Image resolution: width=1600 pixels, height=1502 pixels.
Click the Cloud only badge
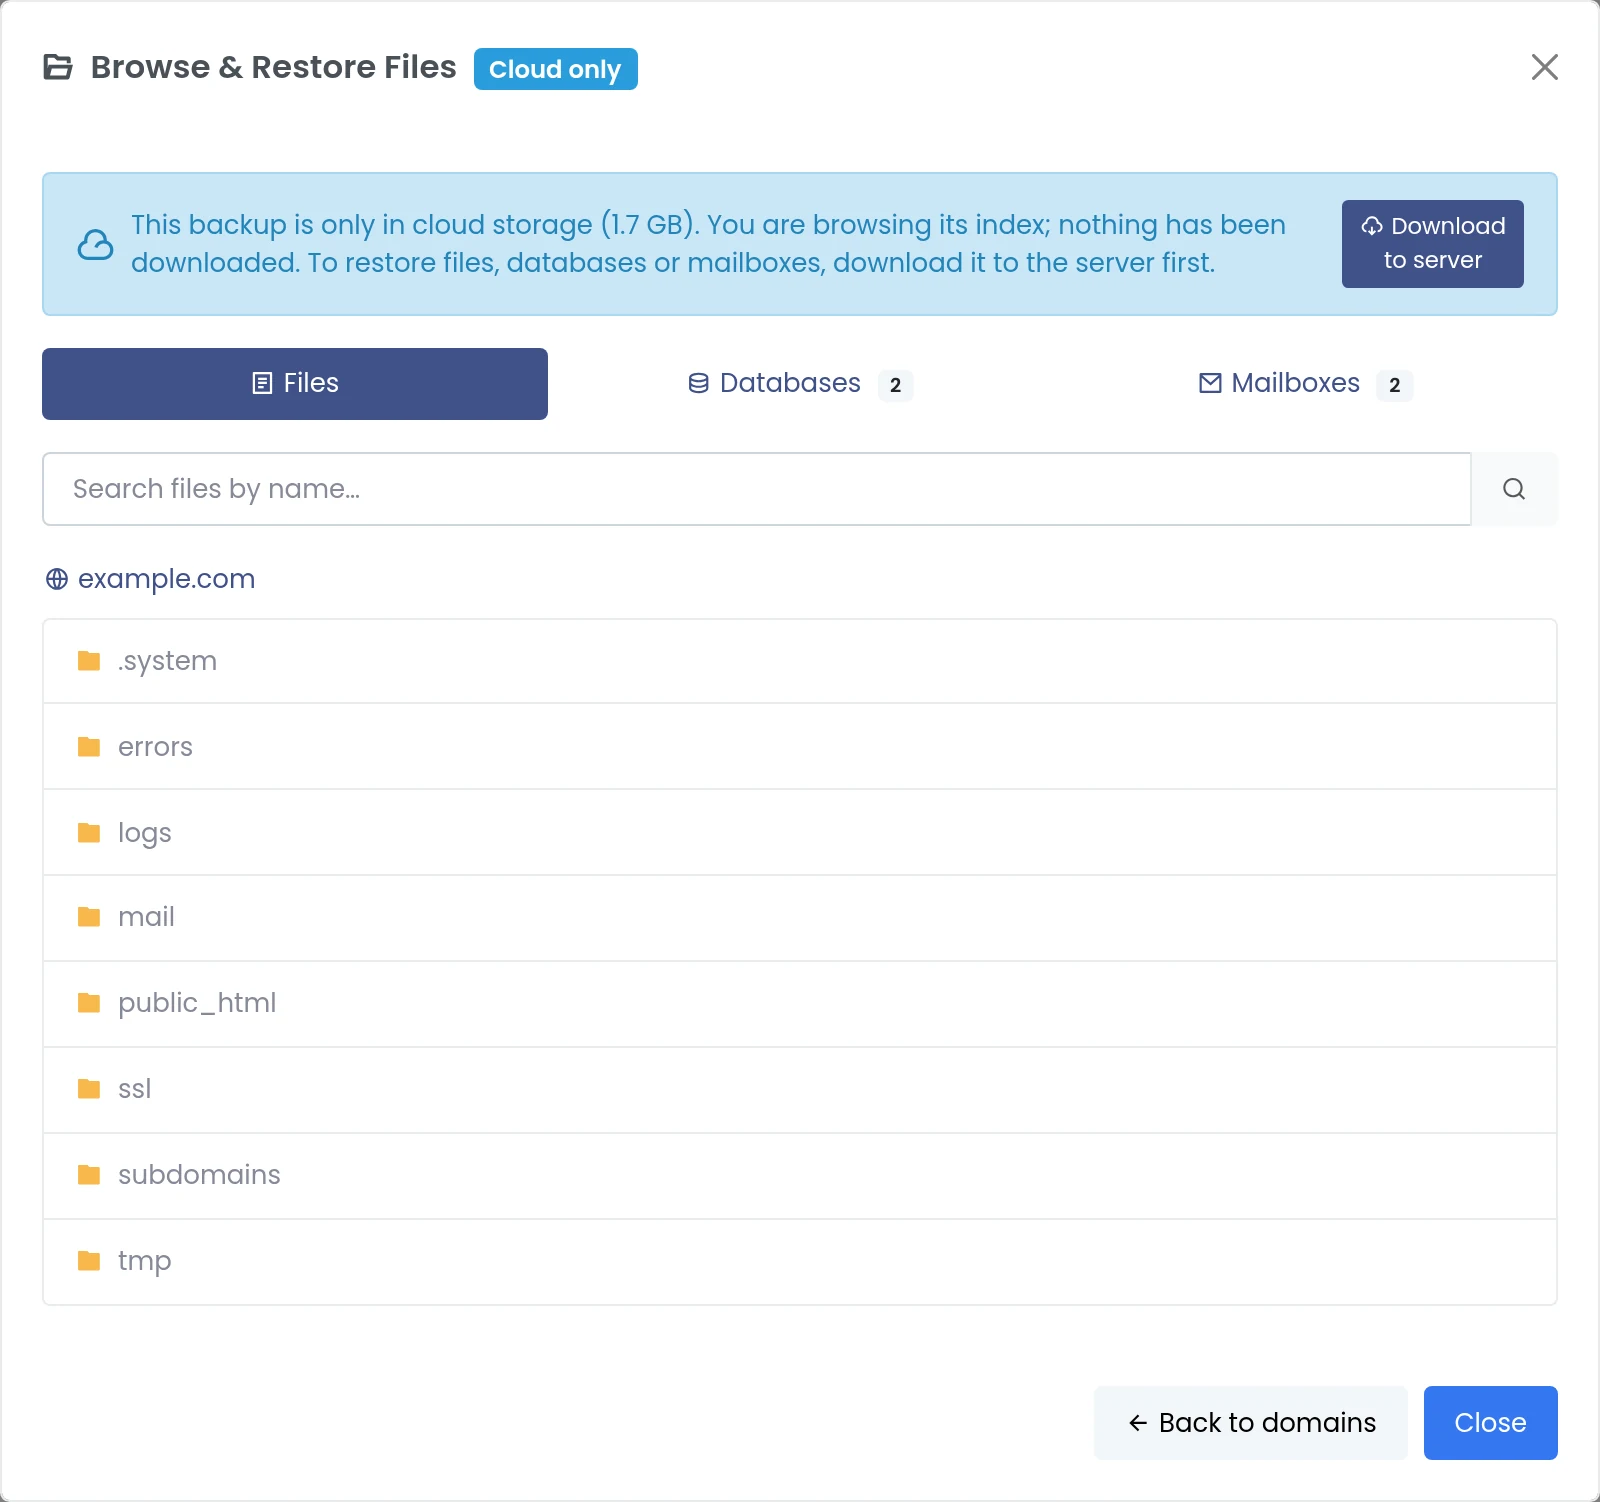[x=556, y=69]
